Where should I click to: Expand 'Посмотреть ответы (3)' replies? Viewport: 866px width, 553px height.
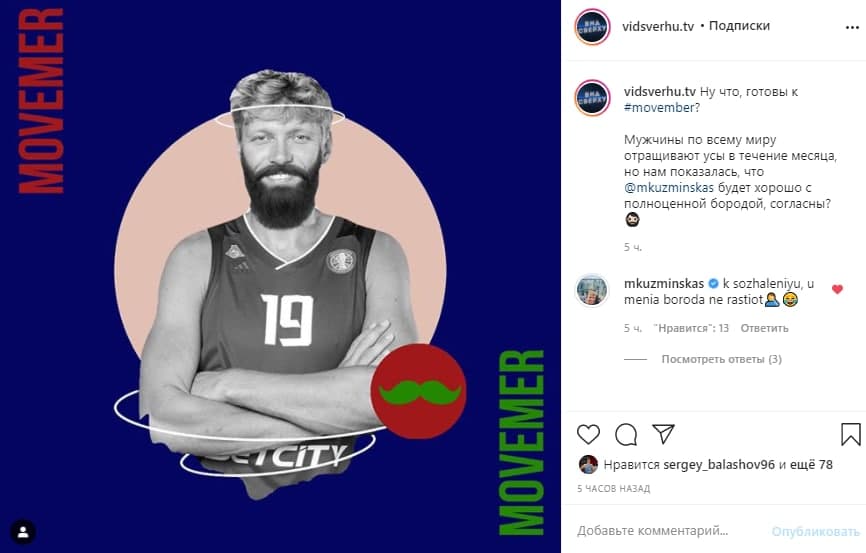pos(721,359)
